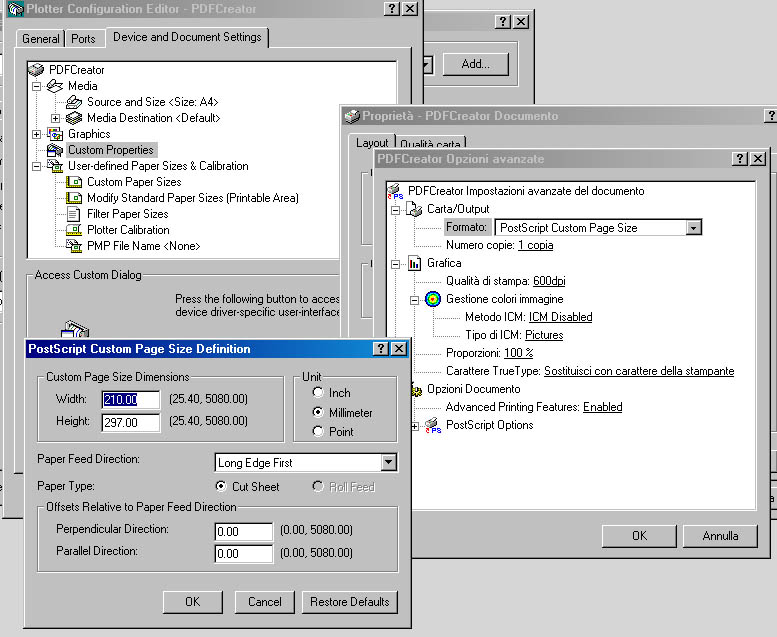Click OK in Opzioni avanzate window

(639, 536)
